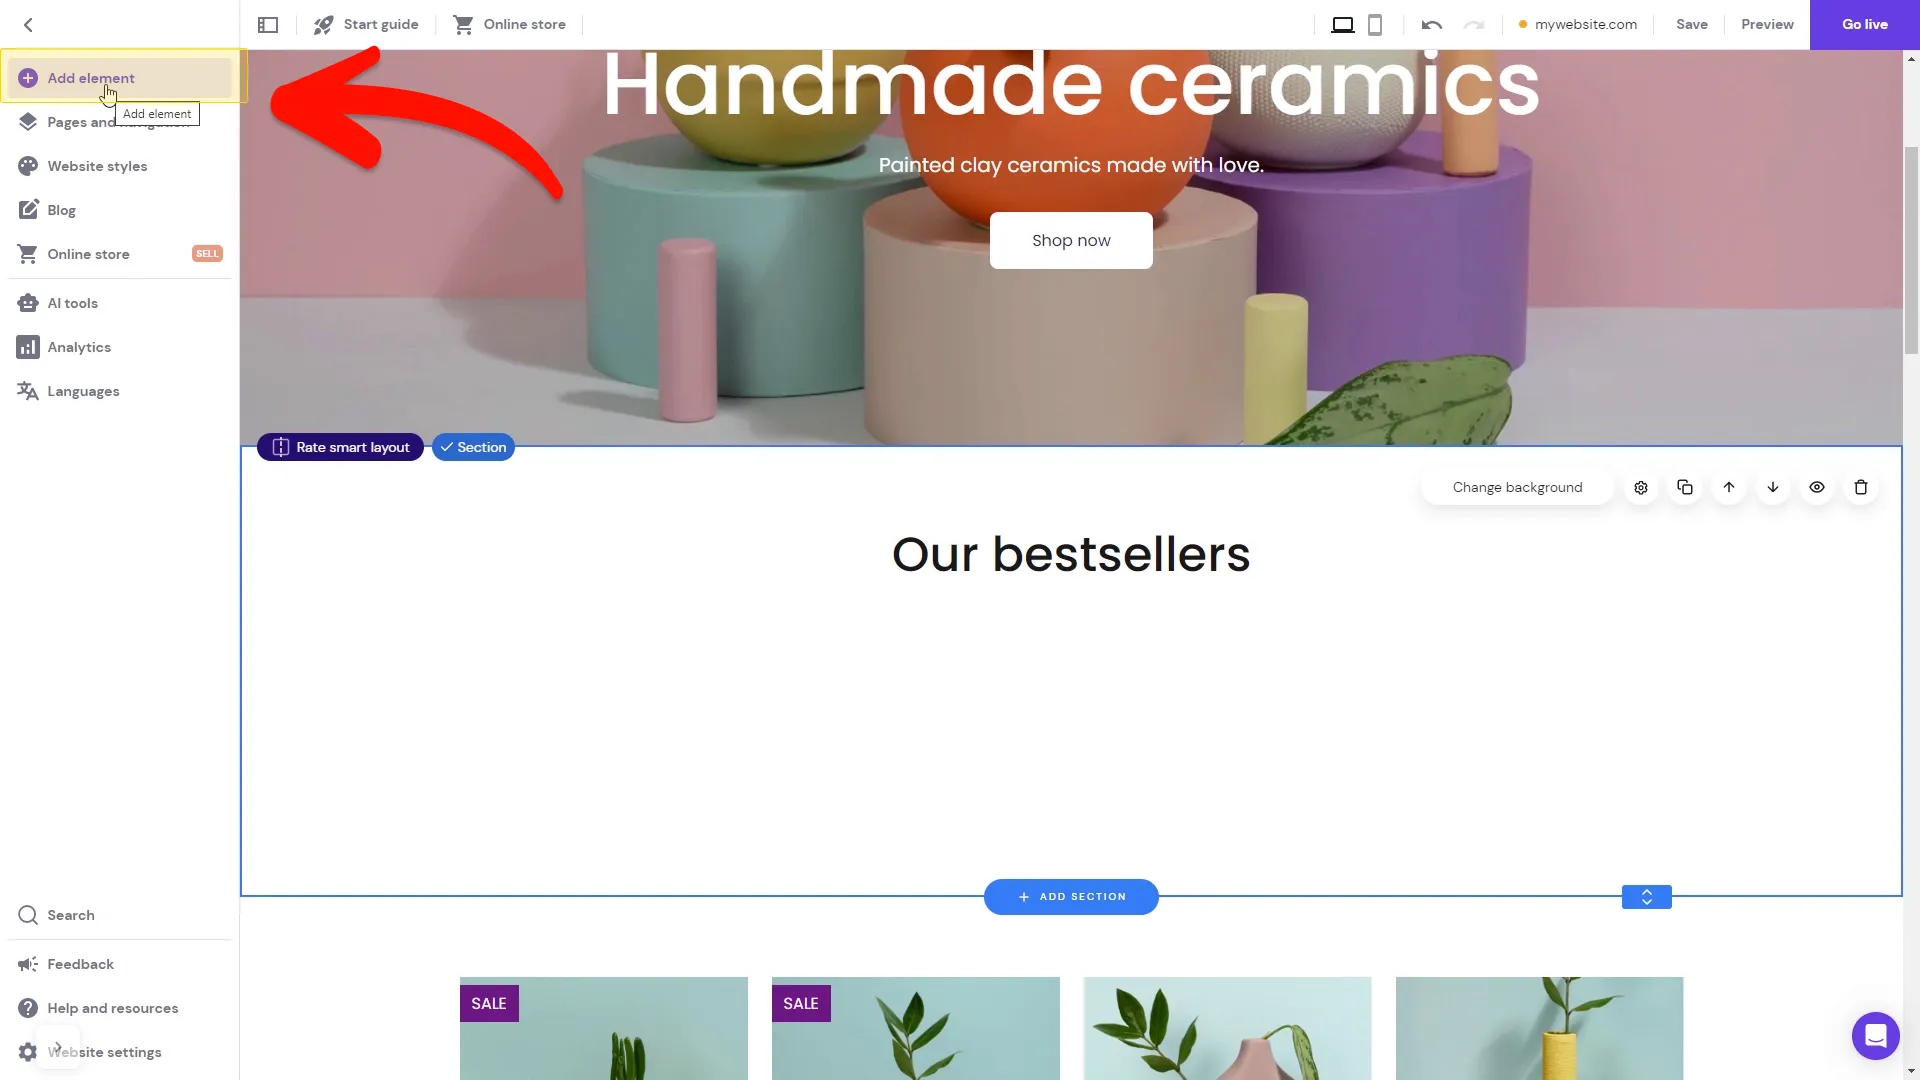The width and height of the screenshot is (1920, 1080).
Task: Click the Add Section button
Action: tap(1071, 897)
